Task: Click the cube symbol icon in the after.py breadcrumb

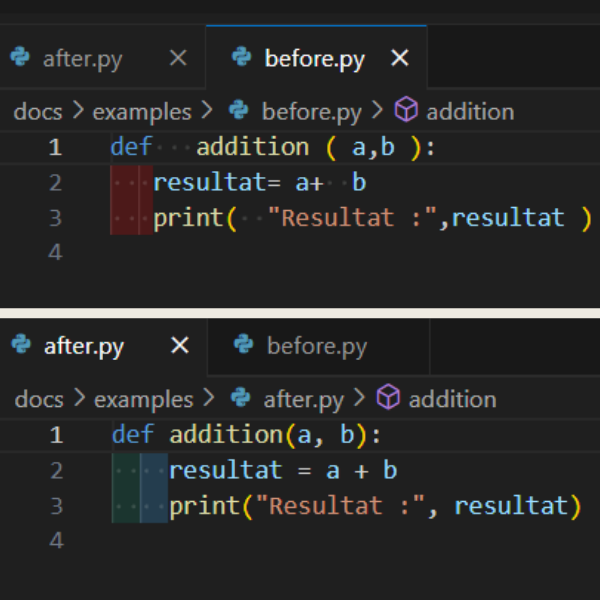Action: (388, 398)
